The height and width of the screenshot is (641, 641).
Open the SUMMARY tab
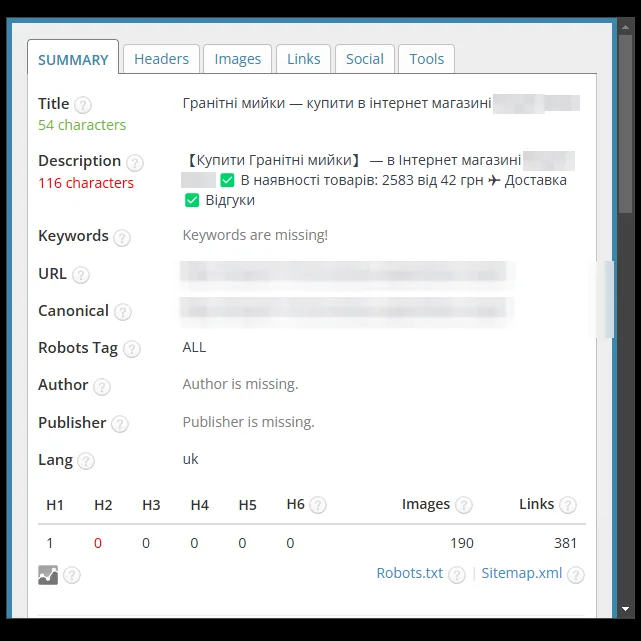(73, 59)
